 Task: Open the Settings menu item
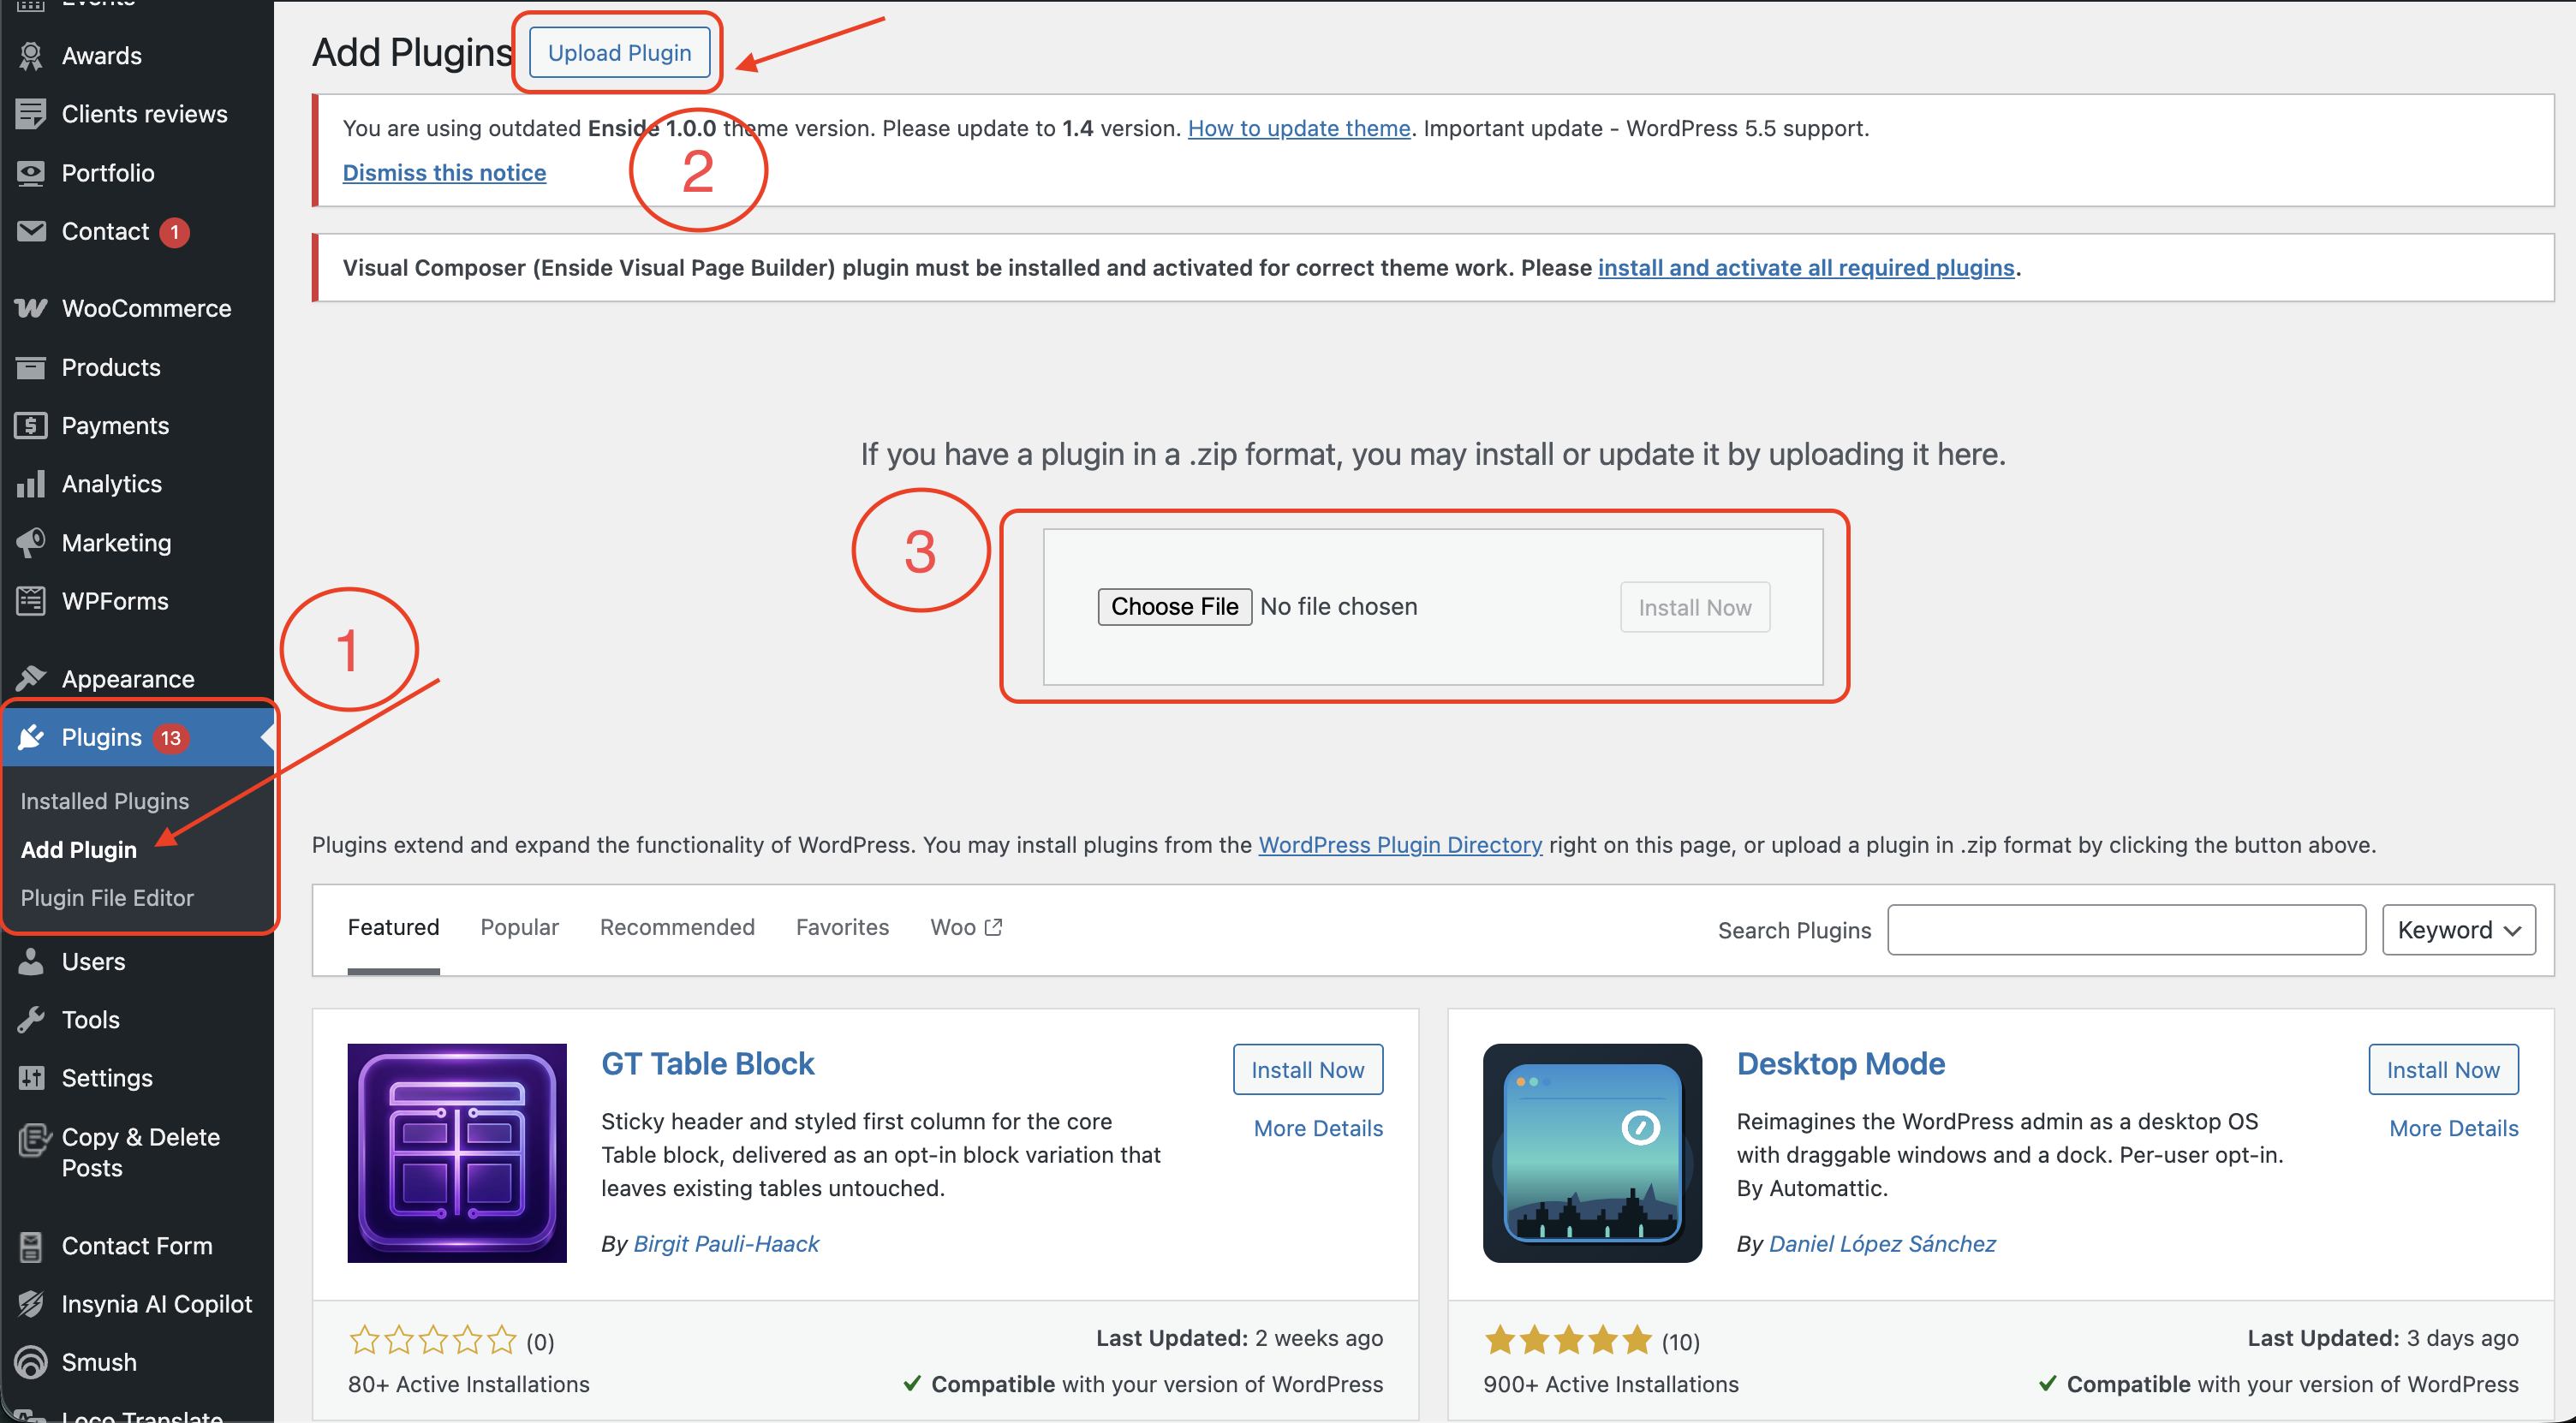(137, 1078)
